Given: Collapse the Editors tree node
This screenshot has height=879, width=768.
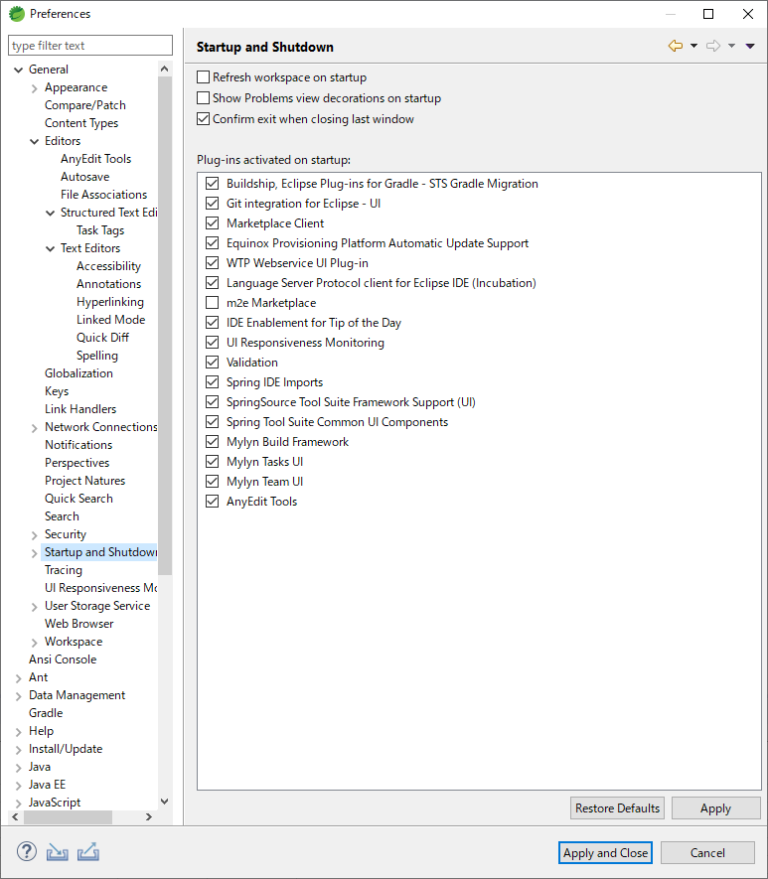Looking at the screenshot, I should pyautogui.click(x=34, y=141).
